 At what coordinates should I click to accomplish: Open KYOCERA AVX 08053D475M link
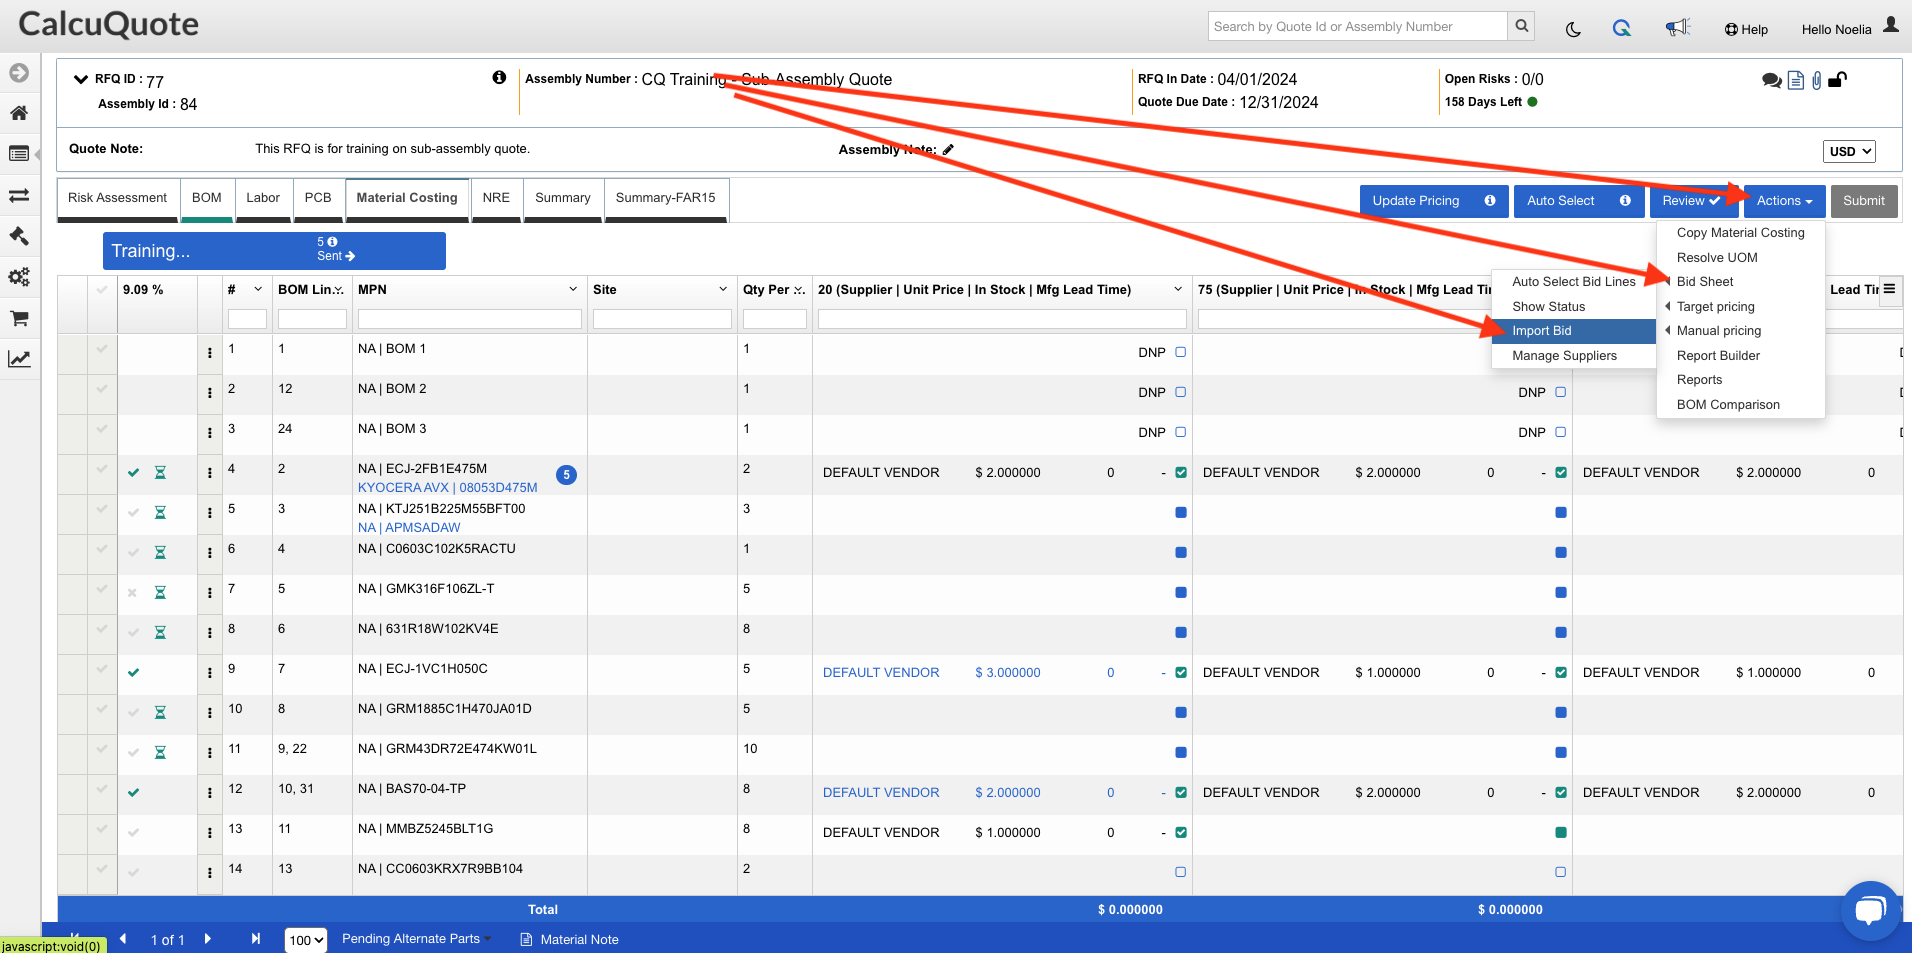tap(447, 488)
